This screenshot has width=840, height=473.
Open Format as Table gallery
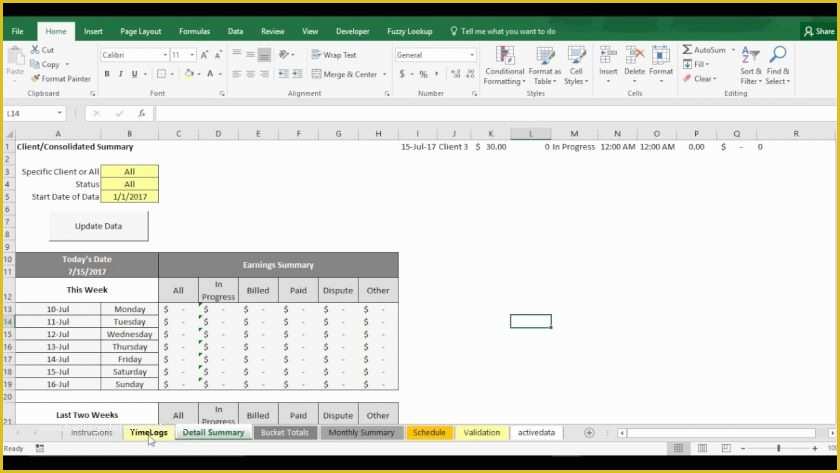pyautogui.click(x=545, y=65)
